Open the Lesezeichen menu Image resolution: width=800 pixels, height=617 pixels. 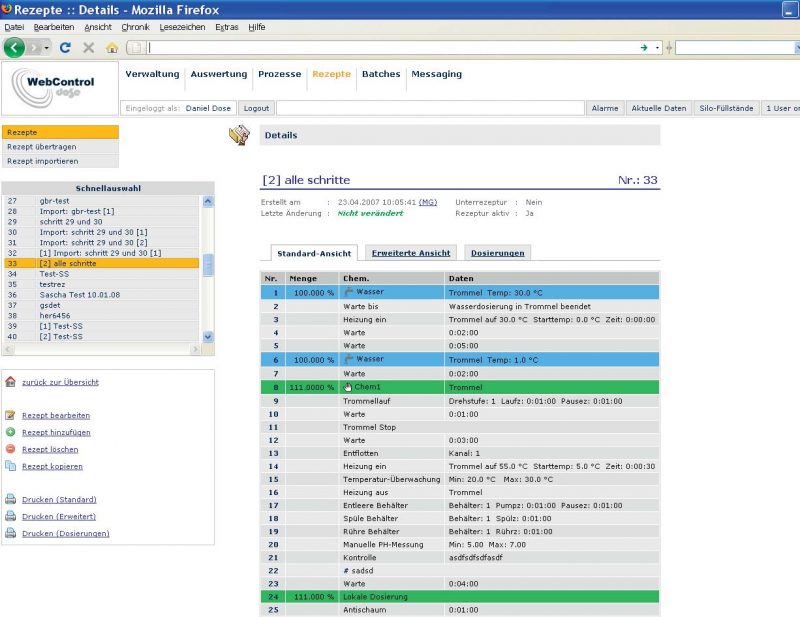click(x=182, y=27)
